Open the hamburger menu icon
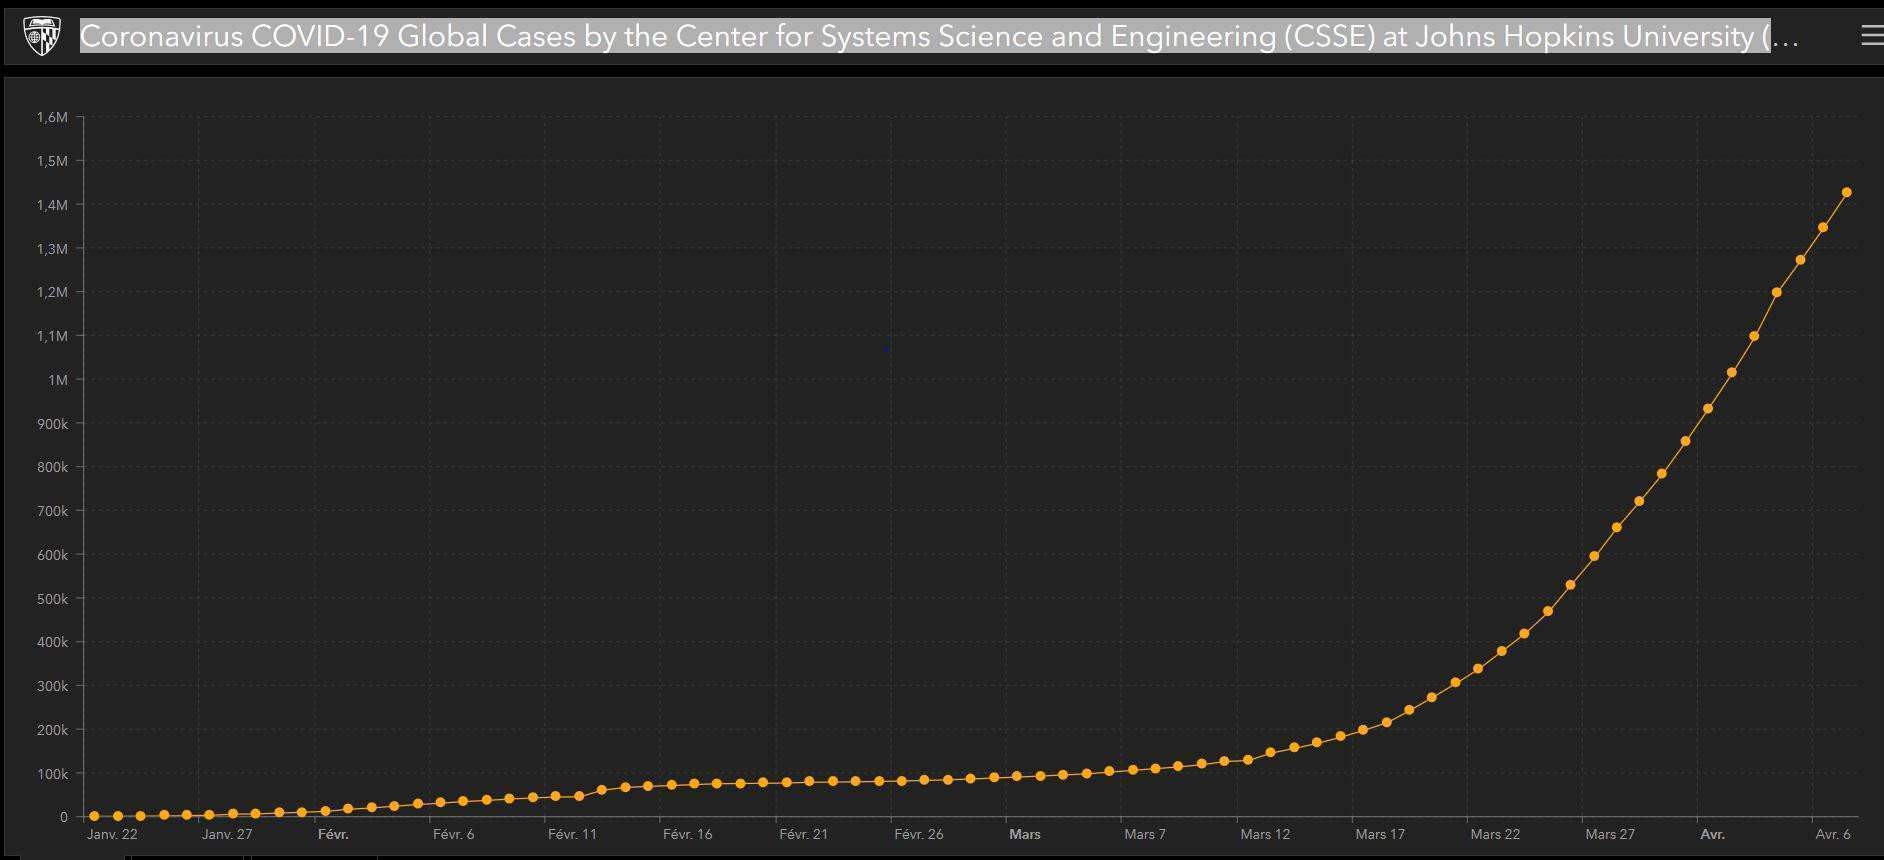Screen dimensions: 1884x860 coord(1872,36)
